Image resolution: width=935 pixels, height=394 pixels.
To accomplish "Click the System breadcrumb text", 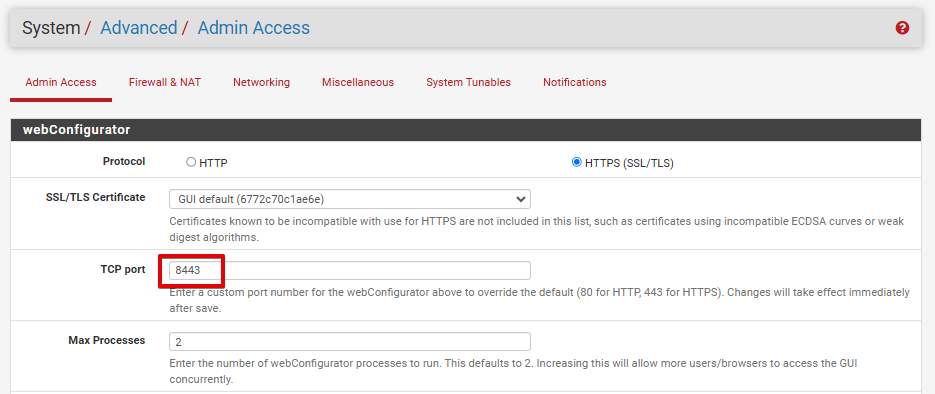I will click(51, 28).
